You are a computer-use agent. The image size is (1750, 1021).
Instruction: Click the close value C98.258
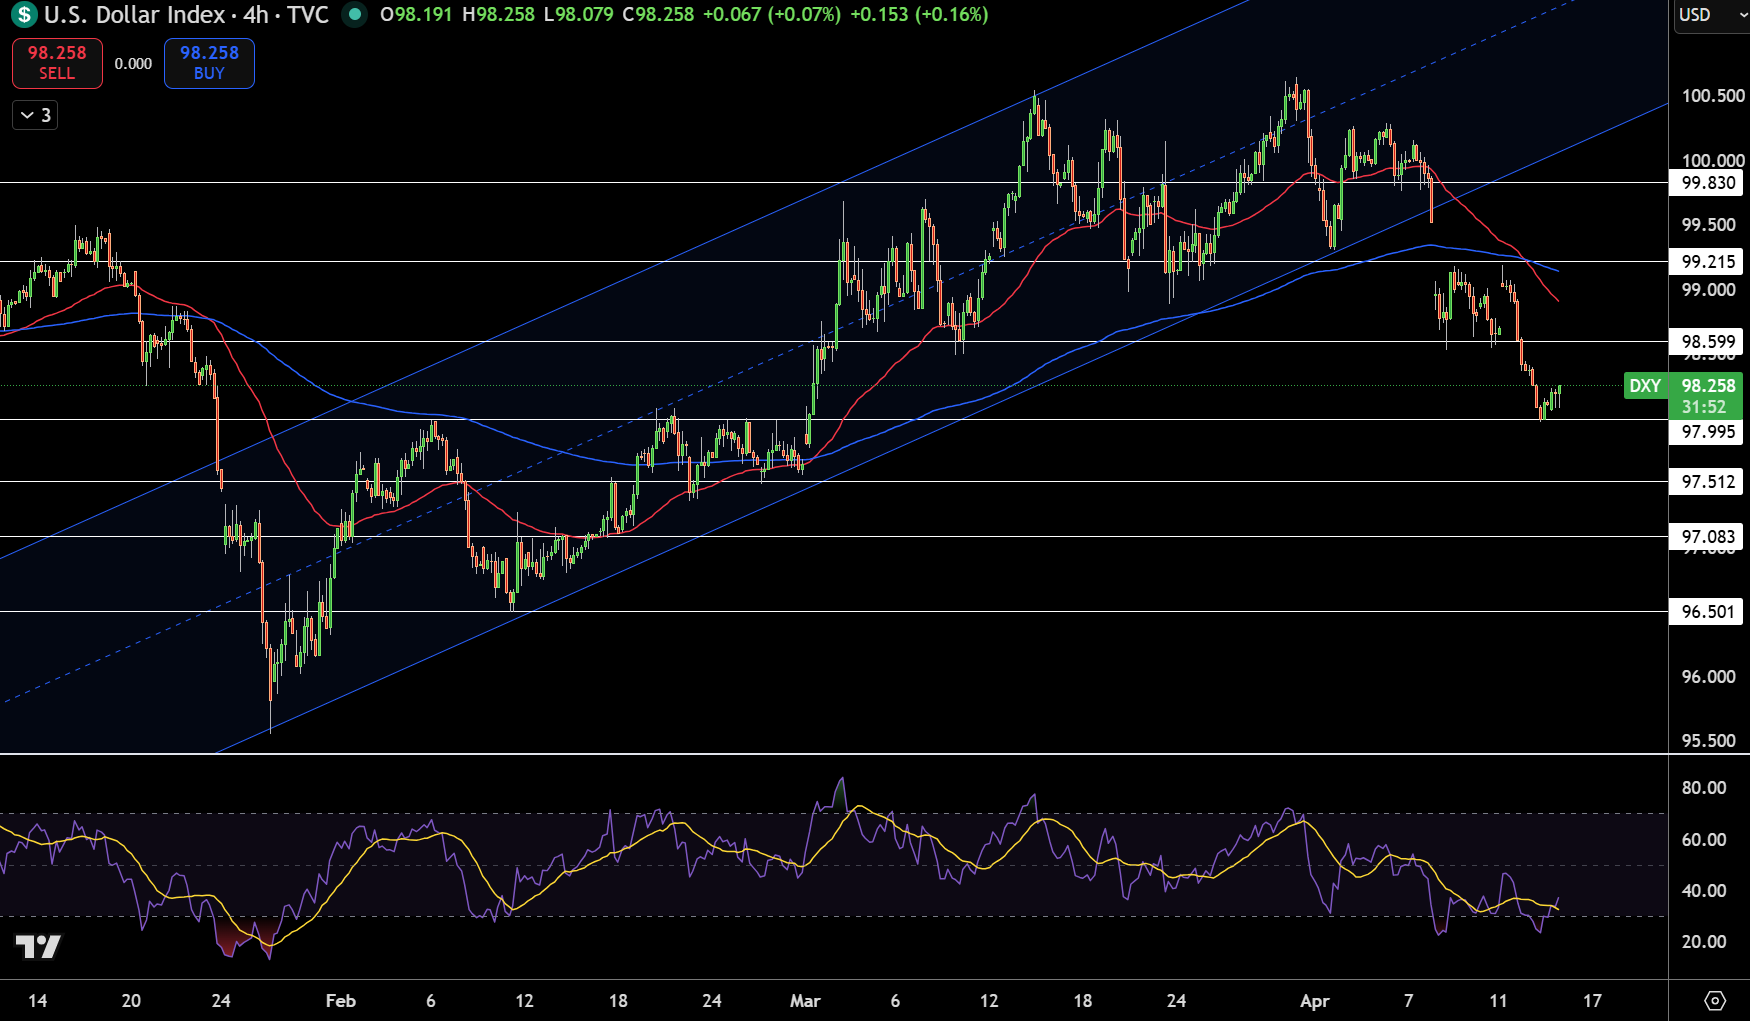[658, 15]
